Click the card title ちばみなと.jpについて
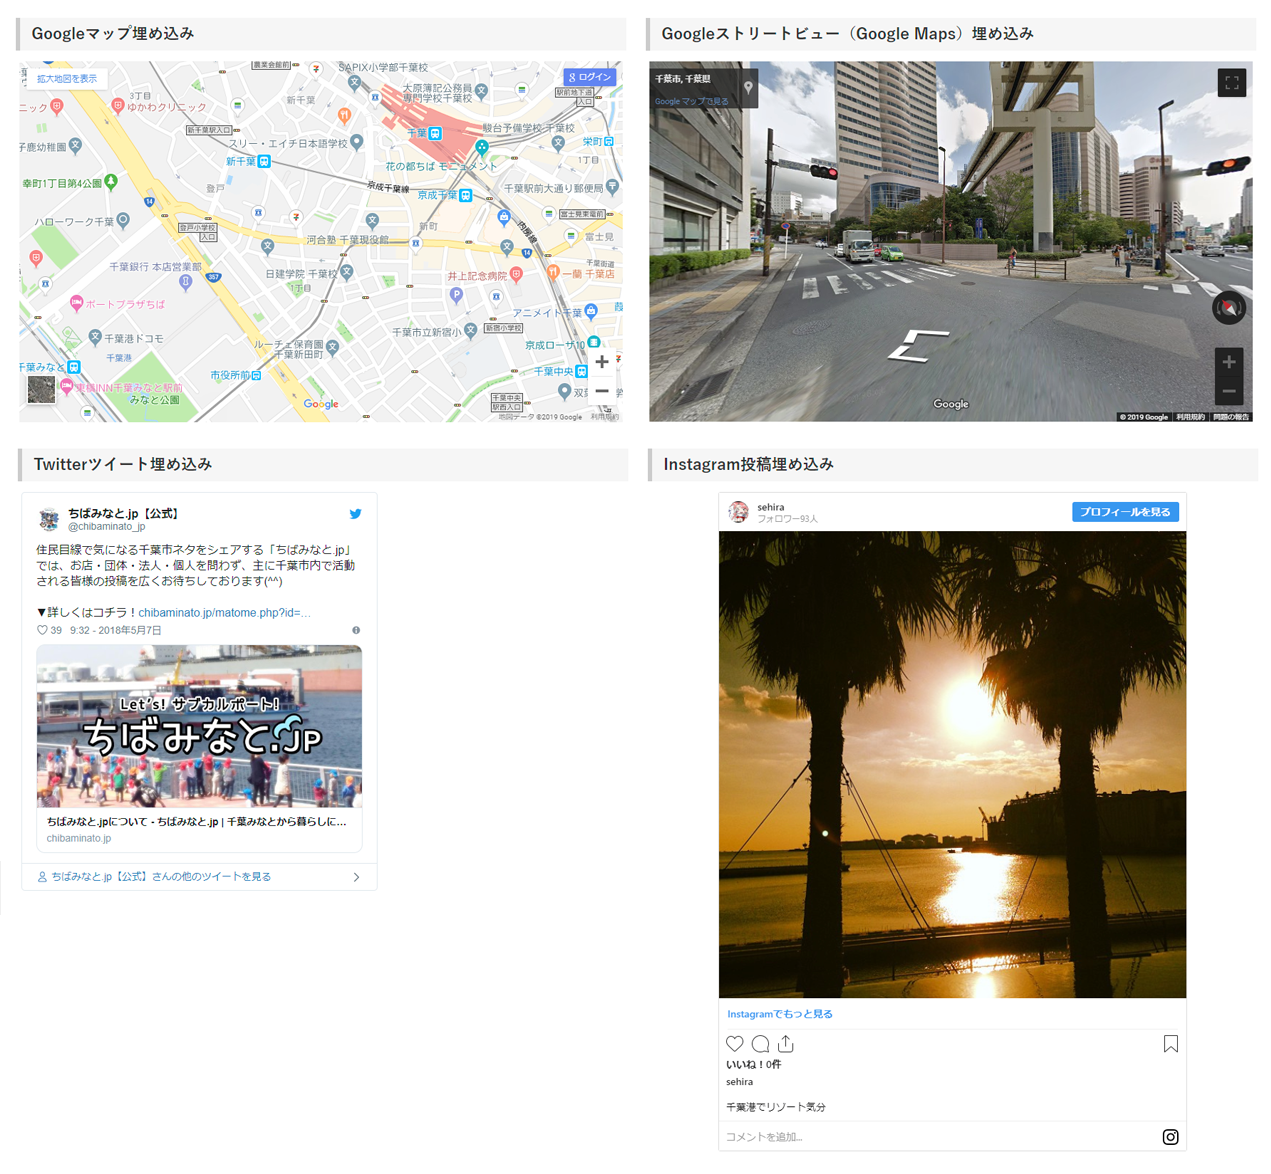Viewport: 1271px width, 1174px height. point(196,821)
